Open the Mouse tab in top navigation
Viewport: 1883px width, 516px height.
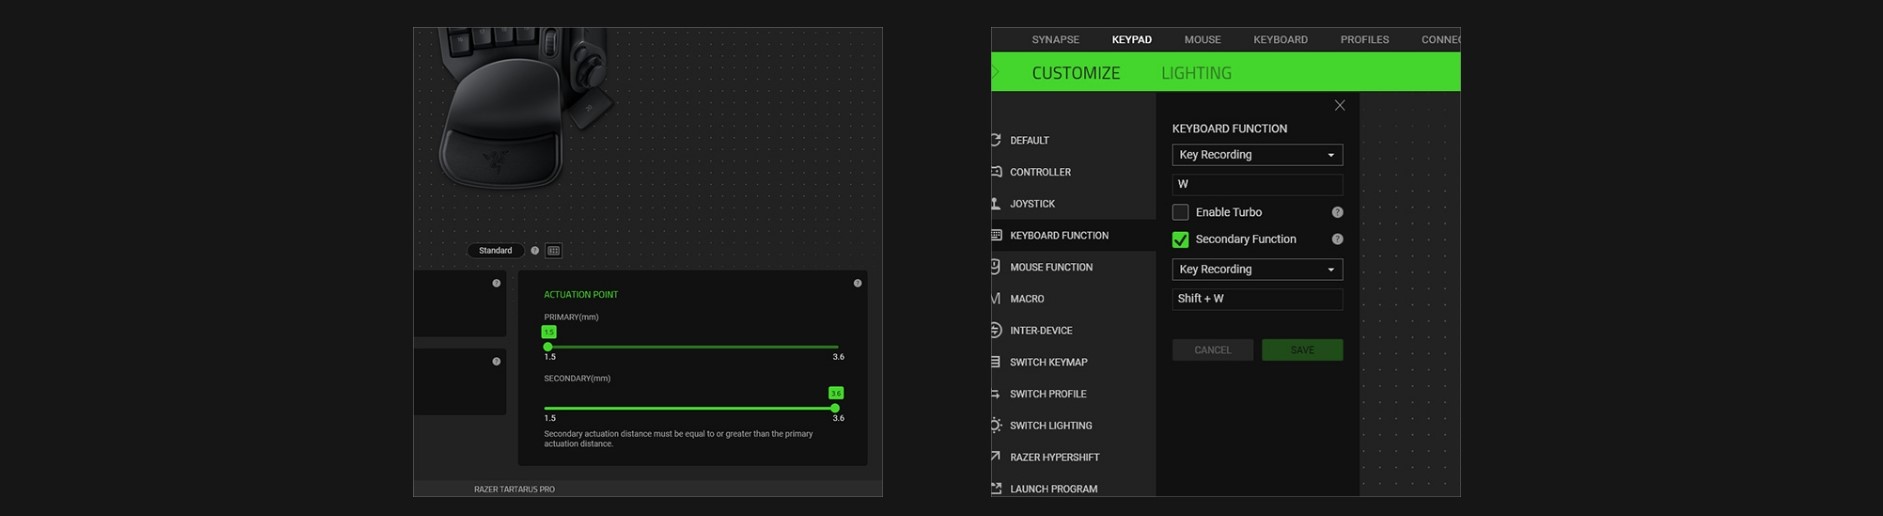coord(1202,40)
